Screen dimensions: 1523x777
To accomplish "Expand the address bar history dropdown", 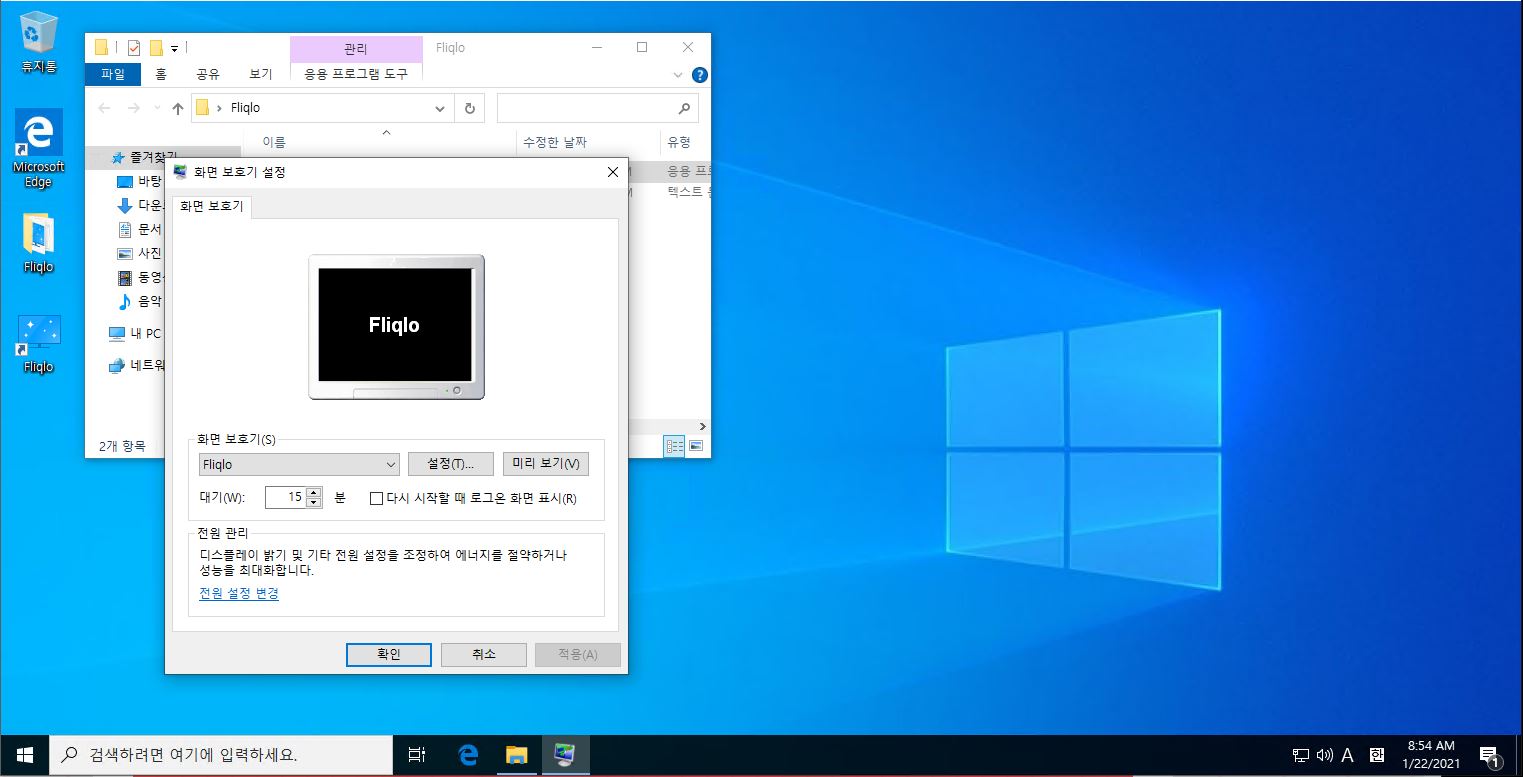I will 440,108.
